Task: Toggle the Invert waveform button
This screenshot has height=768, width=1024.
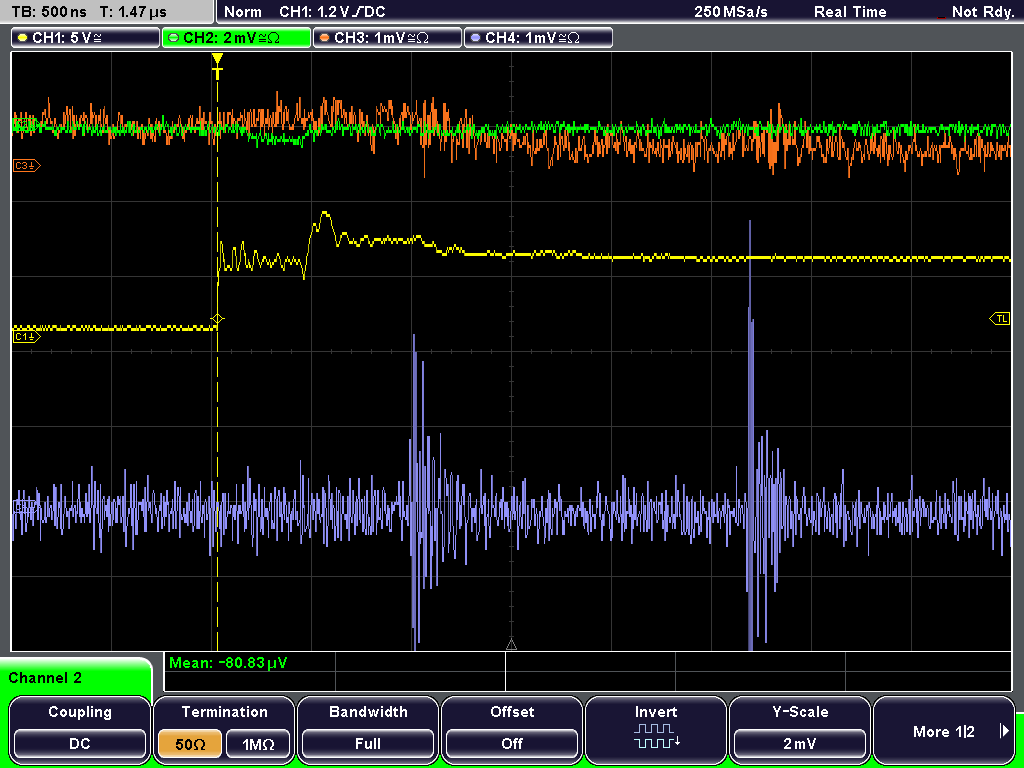Action: click(x=656, y=729)
